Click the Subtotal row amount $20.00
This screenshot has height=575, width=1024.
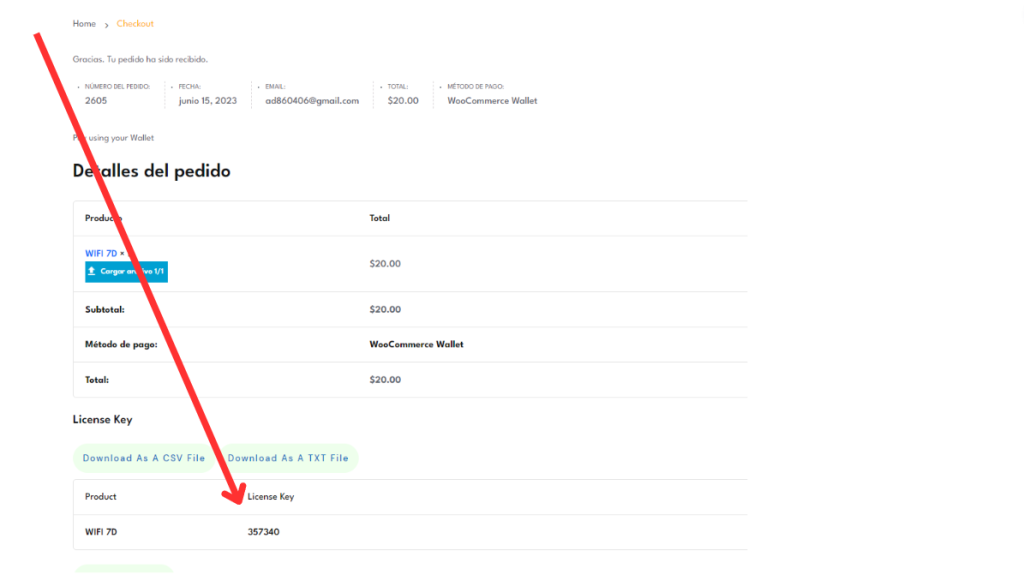(x=385, y=310)
